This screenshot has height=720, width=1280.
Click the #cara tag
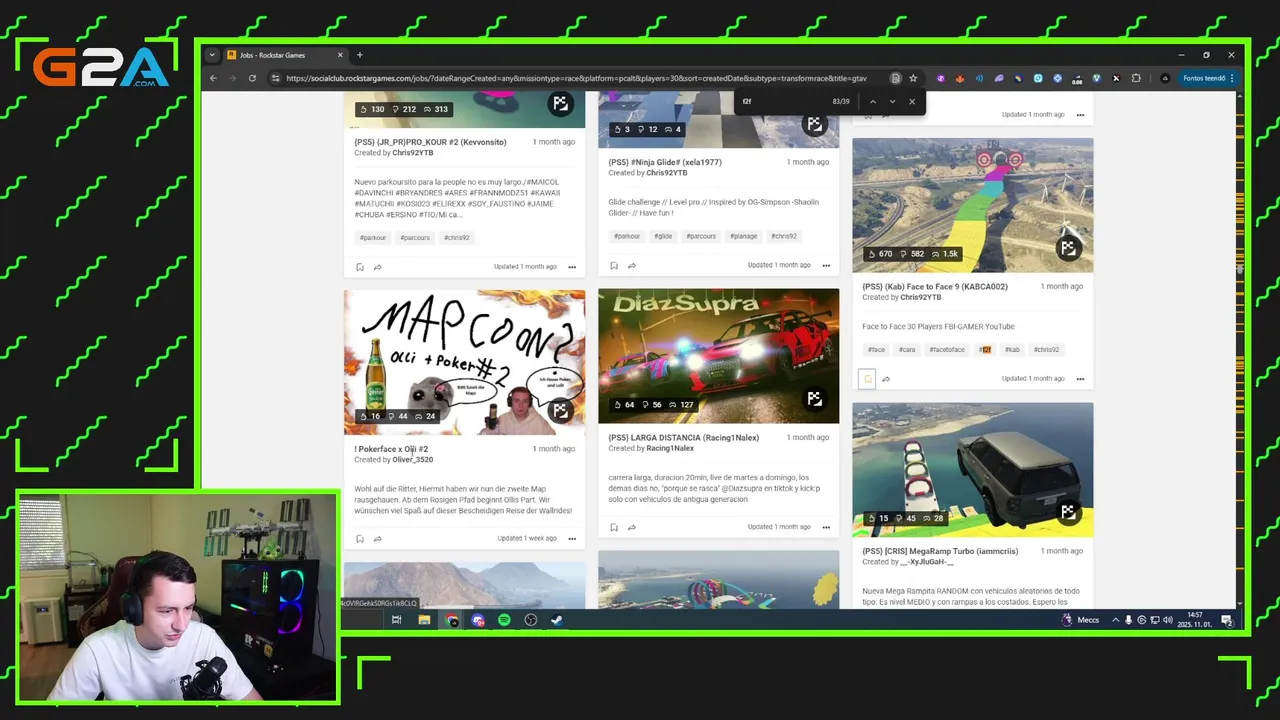click(907, 350)
